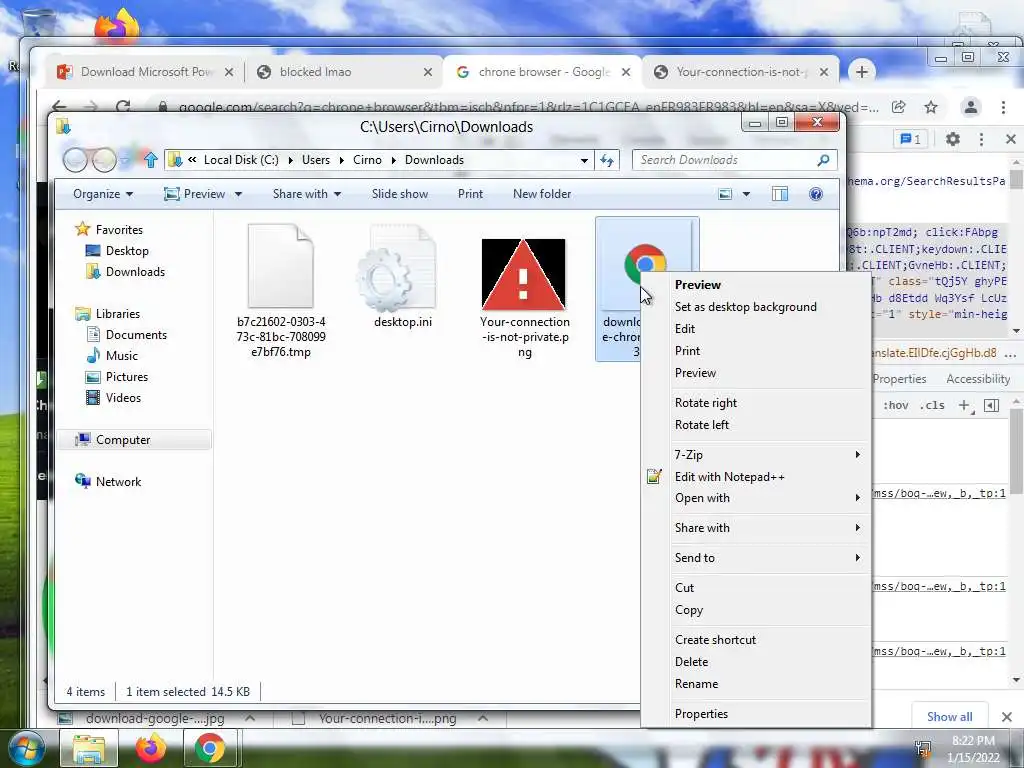Open a new Chrome tab

point(861,72)
